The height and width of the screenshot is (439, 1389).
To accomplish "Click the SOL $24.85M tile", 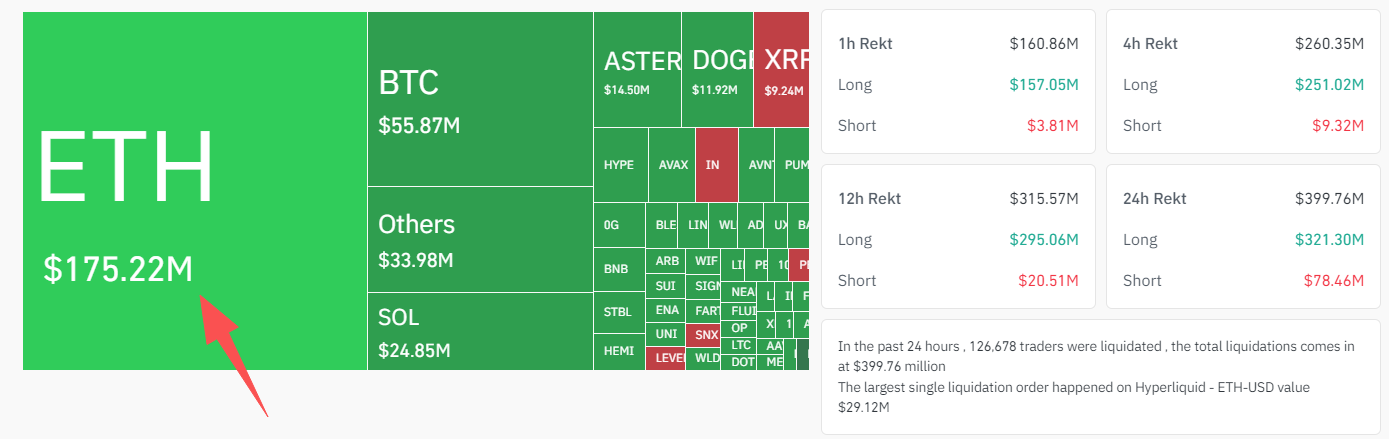I will point(480,331).
